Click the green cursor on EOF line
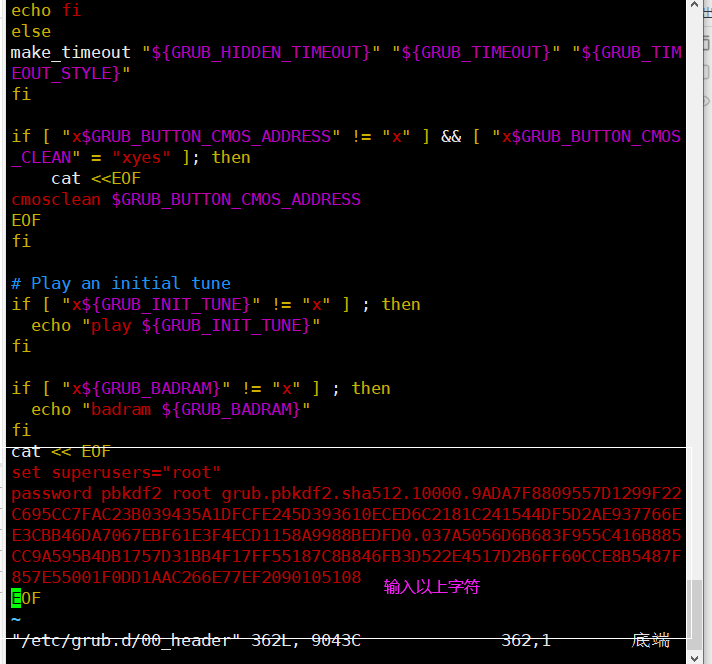The width and height of the screenshot is (712, 664). click(16, 598)
